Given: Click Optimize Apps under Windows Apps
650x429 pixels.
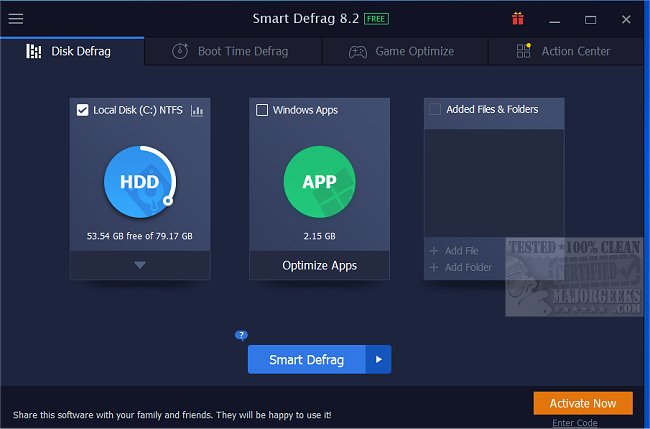Looking at the screenshot, I should pyautogui.click(x=319, y=265).
